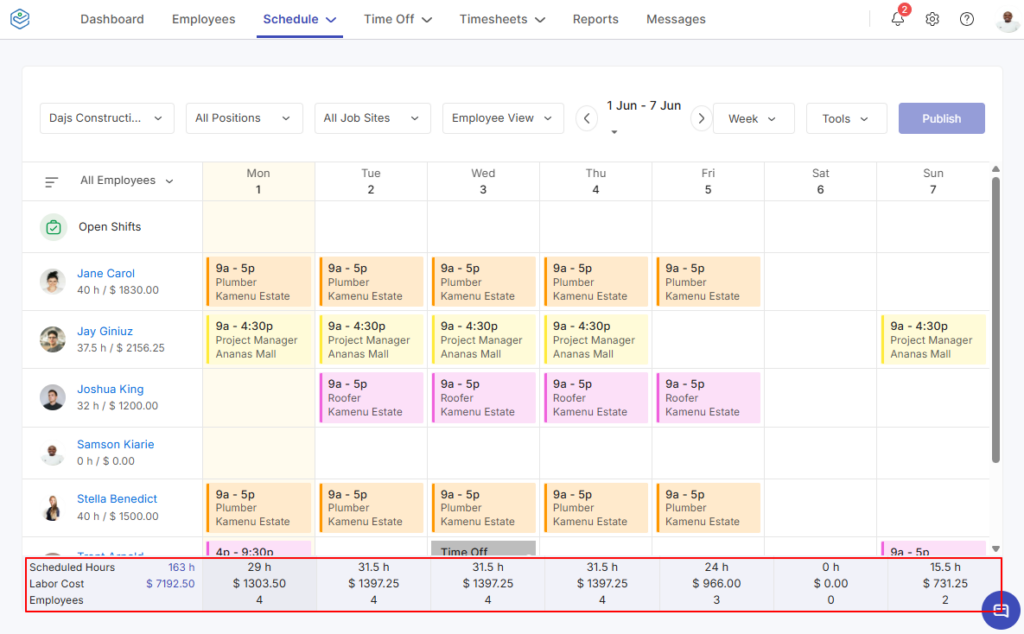Viewport: 1024px width, 634px height.
Task: Open the Dajs Constructi... location dropdown
Action: tap(106, 118)
